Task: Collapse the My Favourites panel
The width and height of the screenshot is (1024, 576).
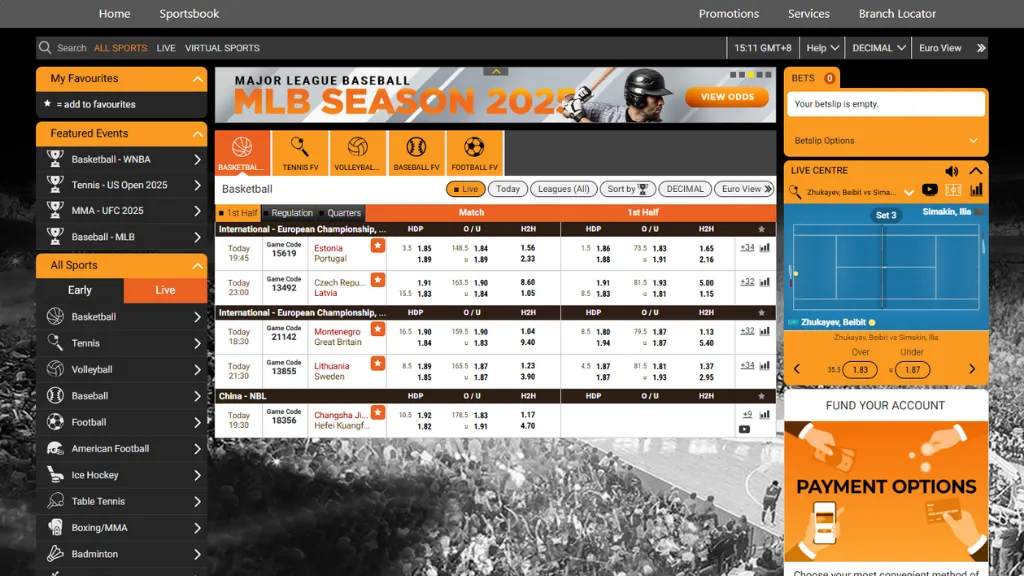Action: 197,79
